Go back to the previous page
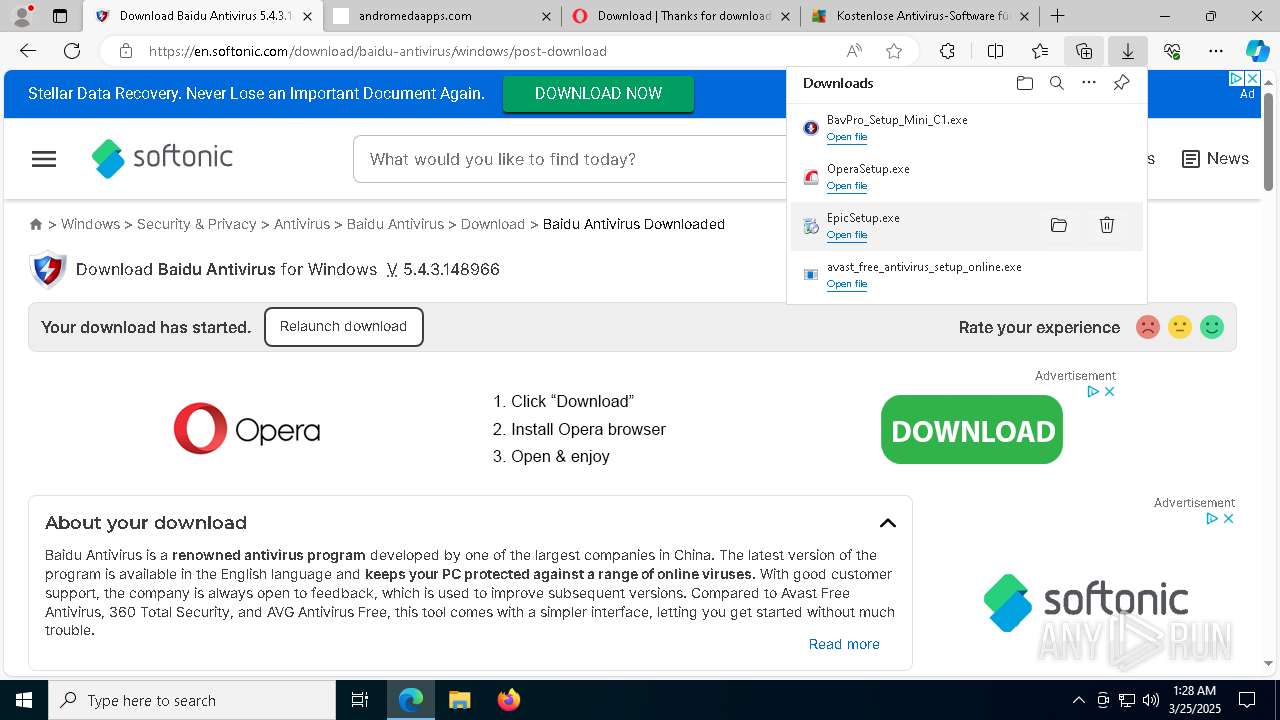Image resolution: width=1280 pixels, height=720 pixels. click(28, 51)
